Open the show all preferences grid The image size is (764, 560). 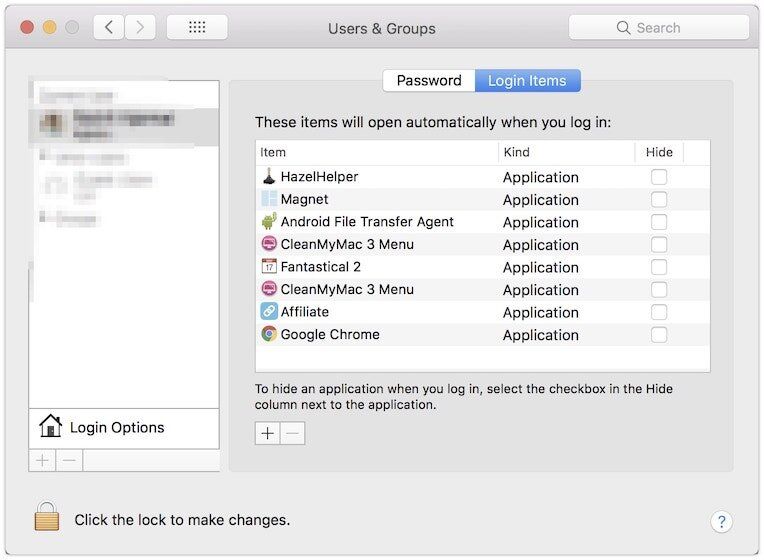tap(197, 28)
